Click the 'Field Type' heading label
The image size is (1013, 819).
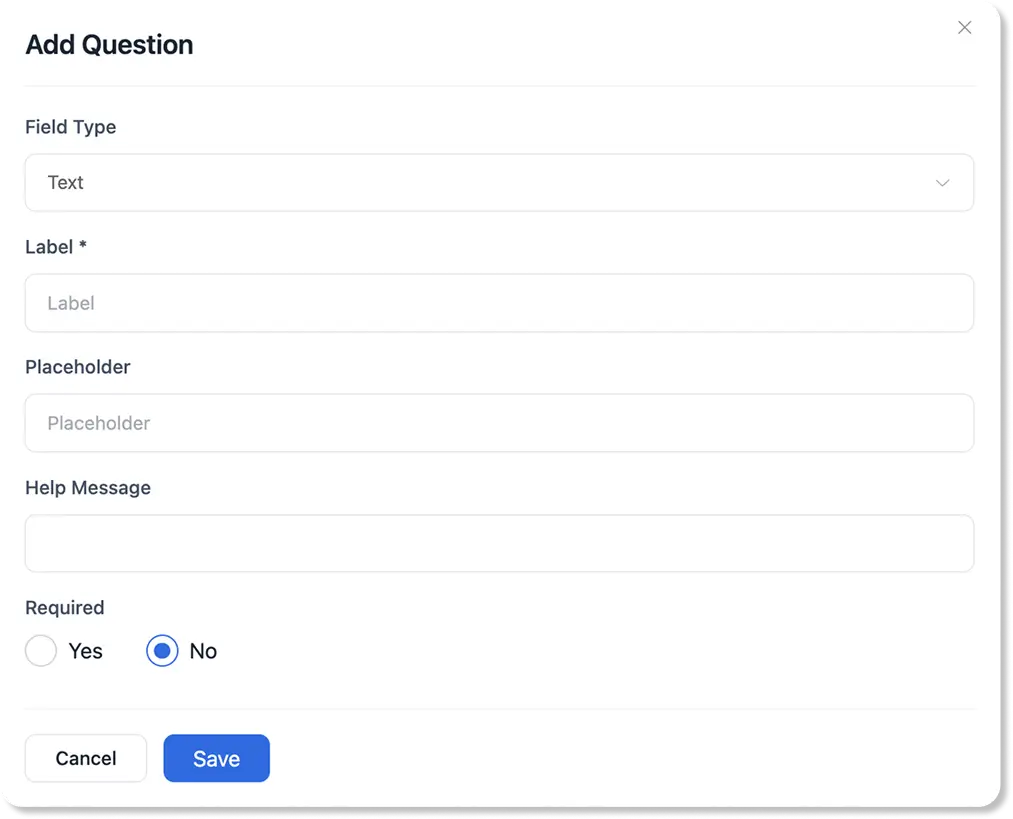coord(70,127)
